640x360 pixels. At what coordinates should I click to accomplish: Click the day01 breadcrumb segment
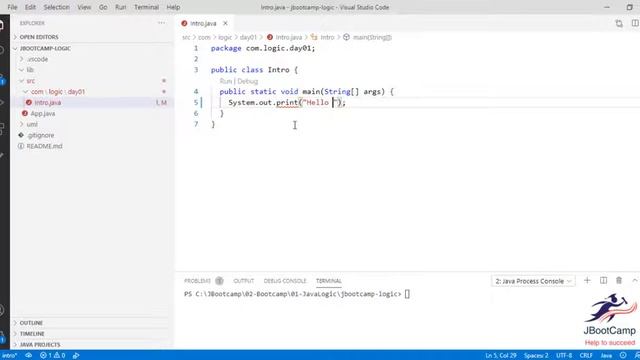coord(248,37)
